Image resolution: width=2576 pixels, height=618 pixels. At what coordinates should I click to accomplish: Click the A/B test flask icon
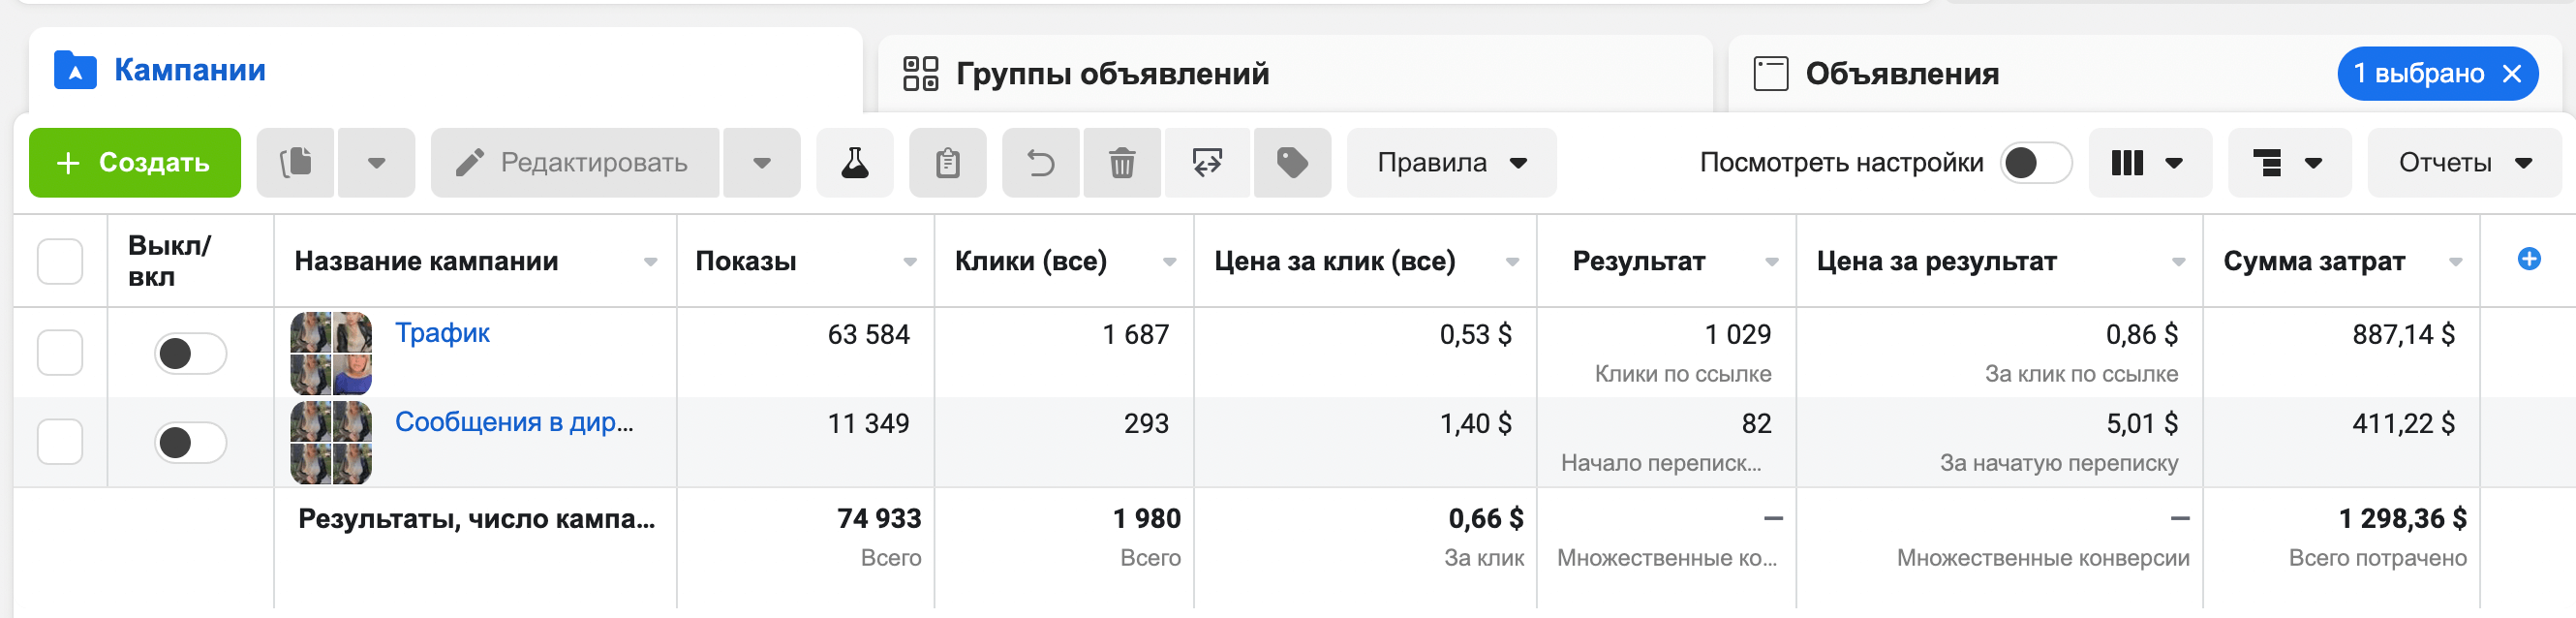854,163
